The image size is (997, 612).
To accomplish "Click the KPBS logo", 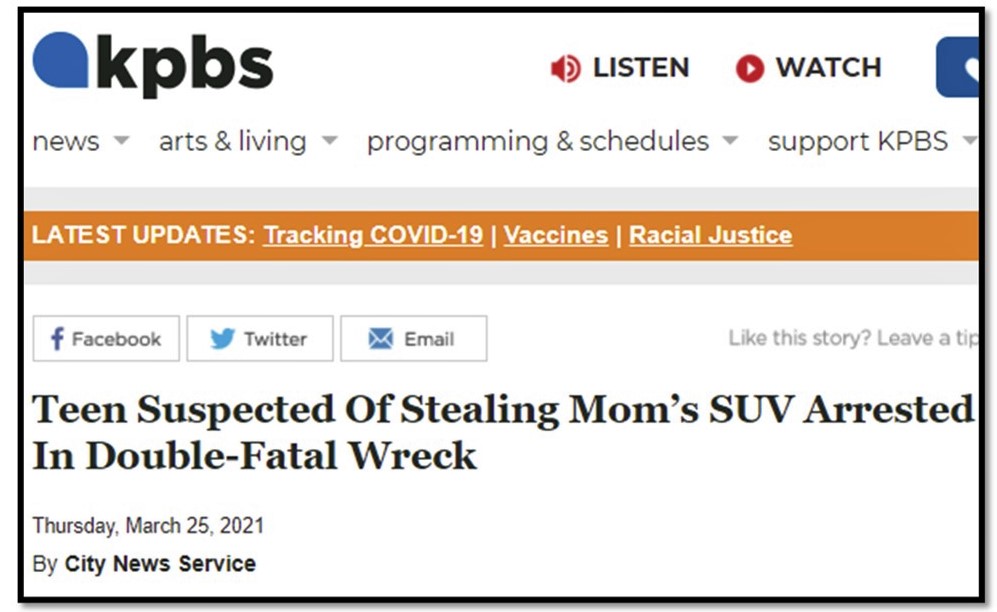I will point(153,64).
